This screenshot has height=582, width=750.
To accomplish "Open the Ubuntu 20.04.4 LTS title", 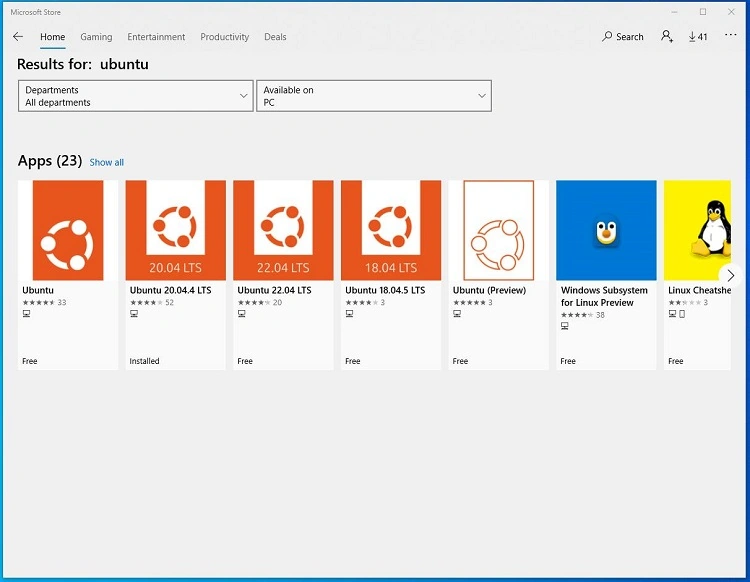I will click(170, 290).
